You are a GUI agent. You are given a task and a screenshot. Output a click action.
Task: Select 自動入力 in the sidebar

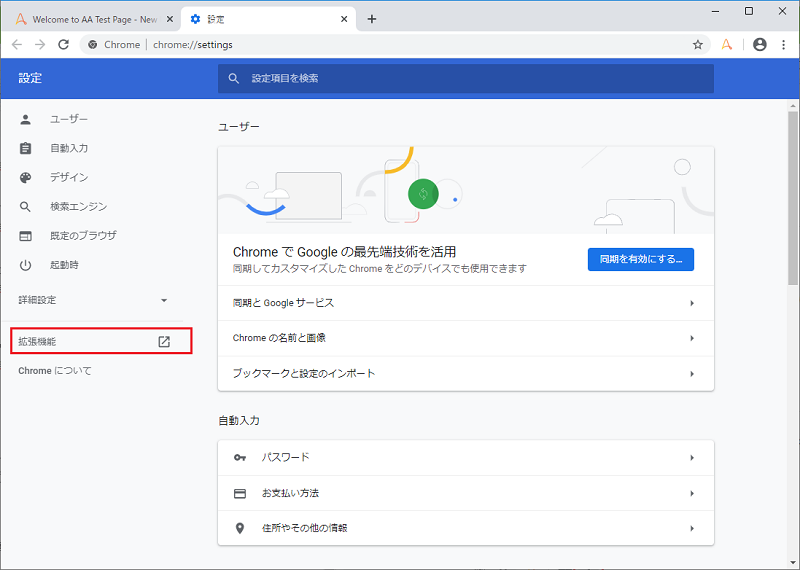(x=68, y=148)
